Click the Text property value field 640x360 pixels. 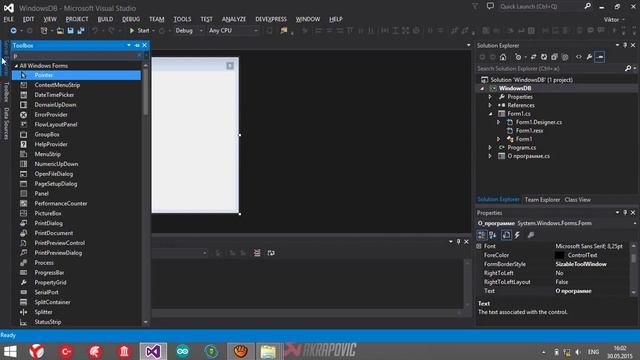(592, 291)
